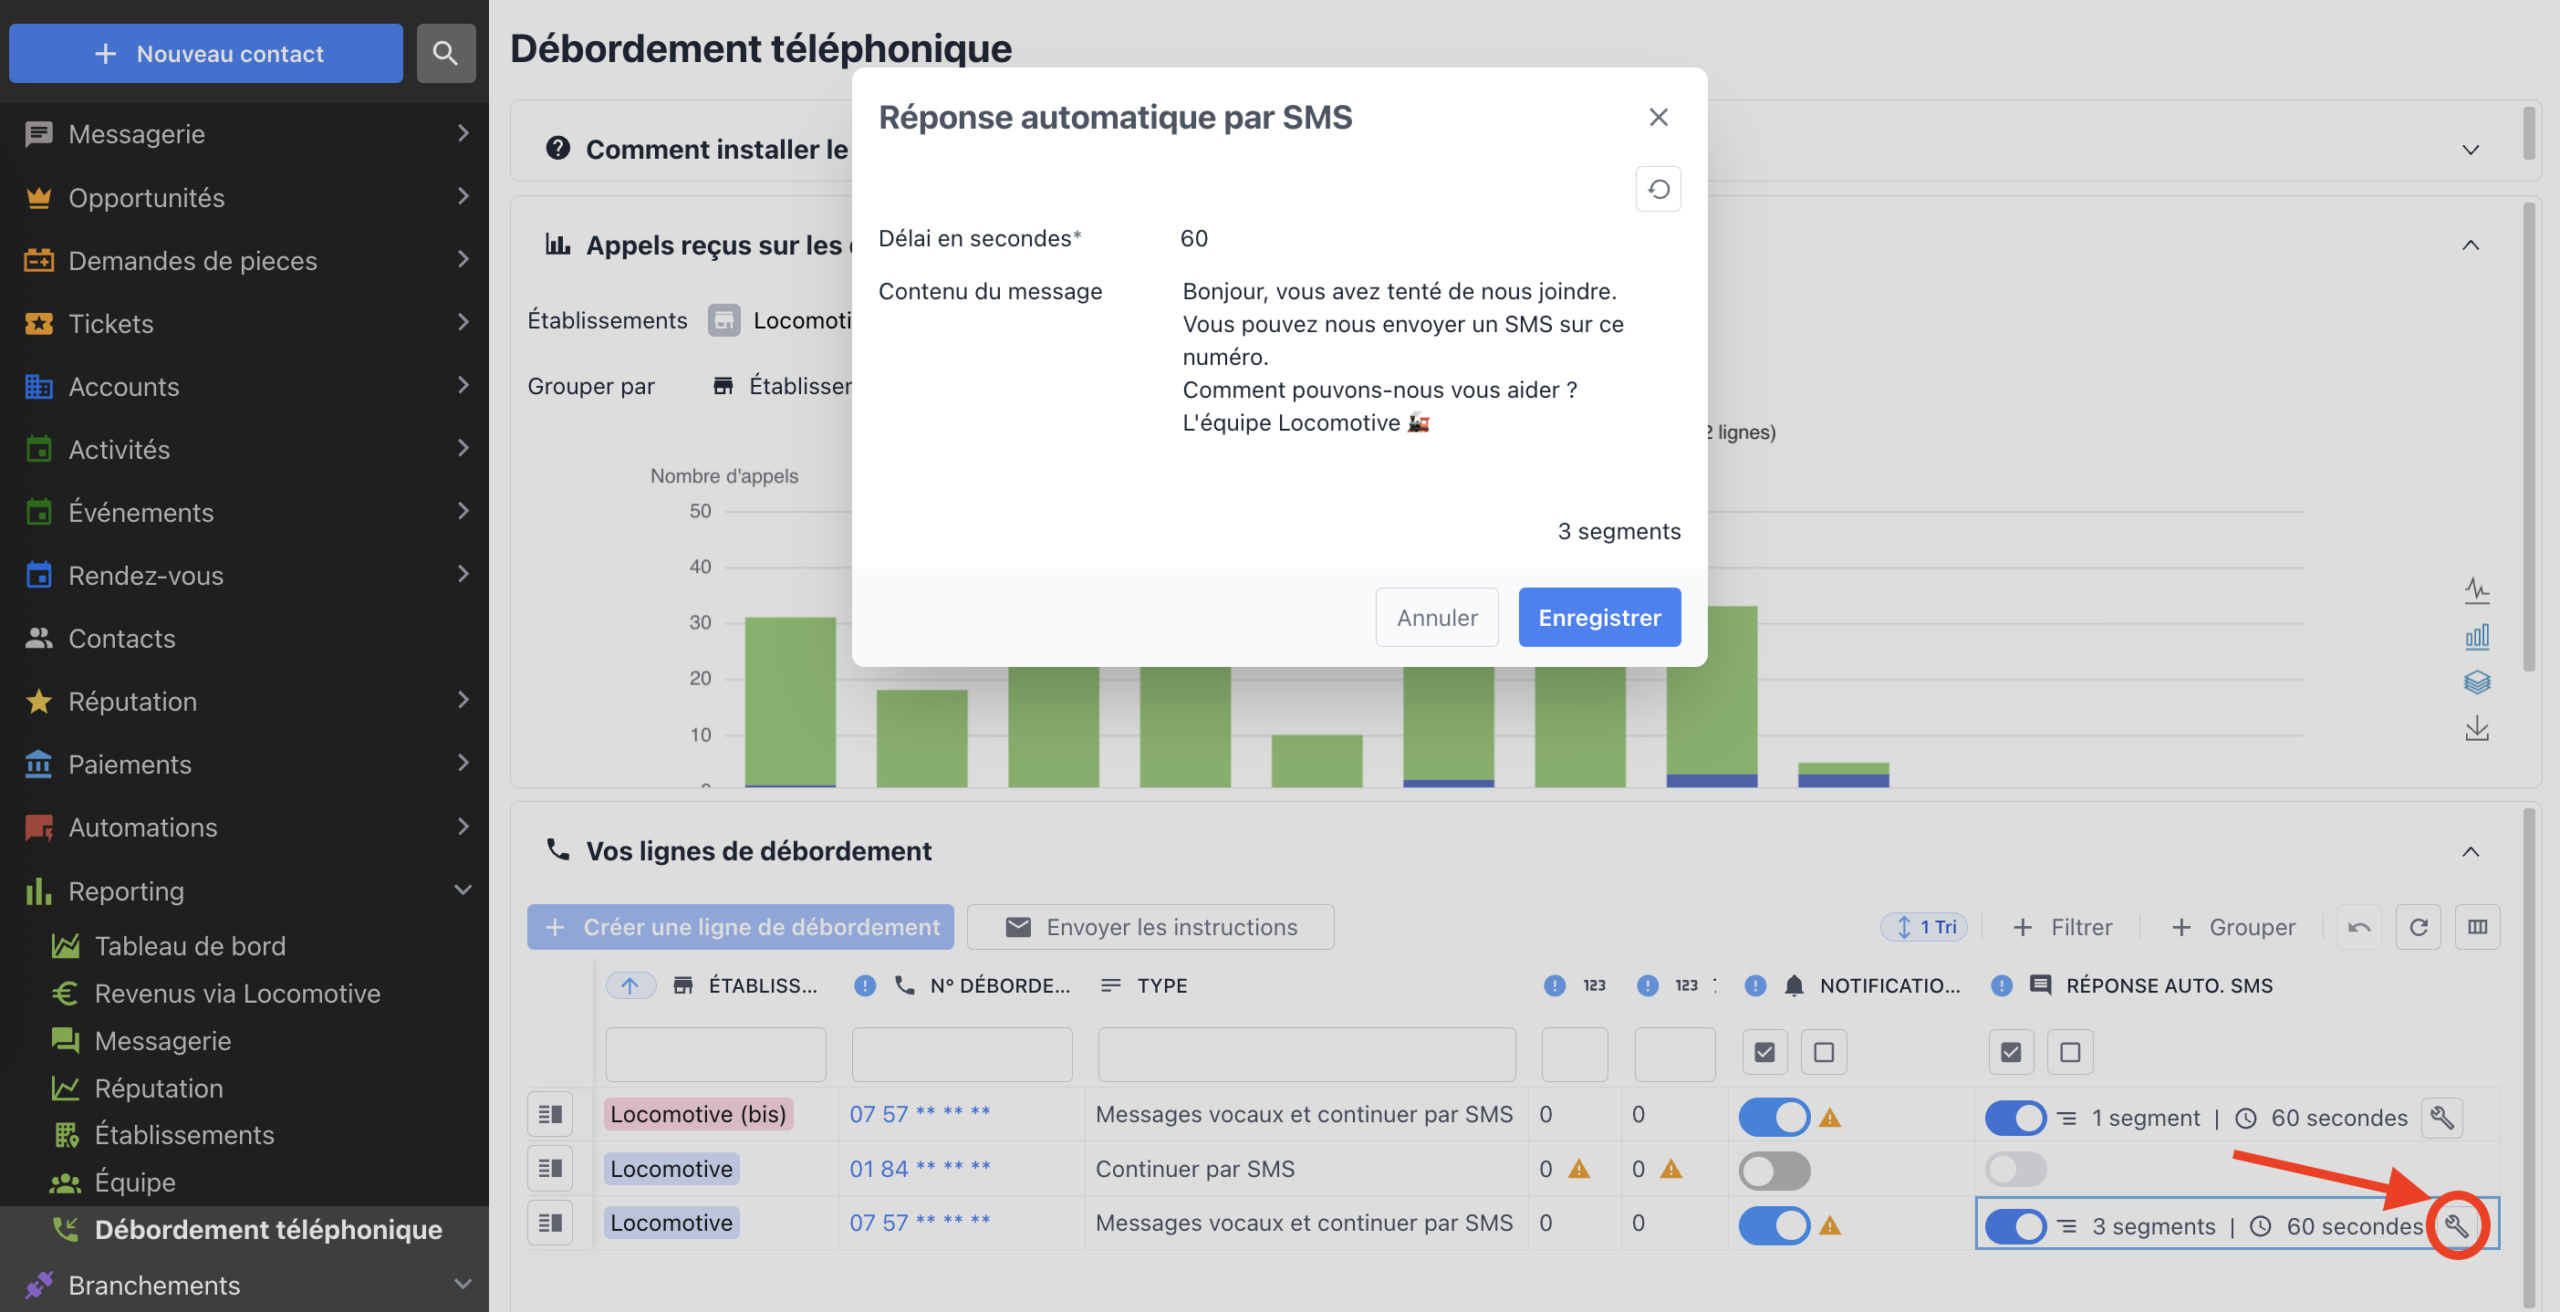Image resolution: width=2560 pixels, height=1312 pixels.
Task: Switch chart to bar chart view icon
Action: click(2476, 636)
